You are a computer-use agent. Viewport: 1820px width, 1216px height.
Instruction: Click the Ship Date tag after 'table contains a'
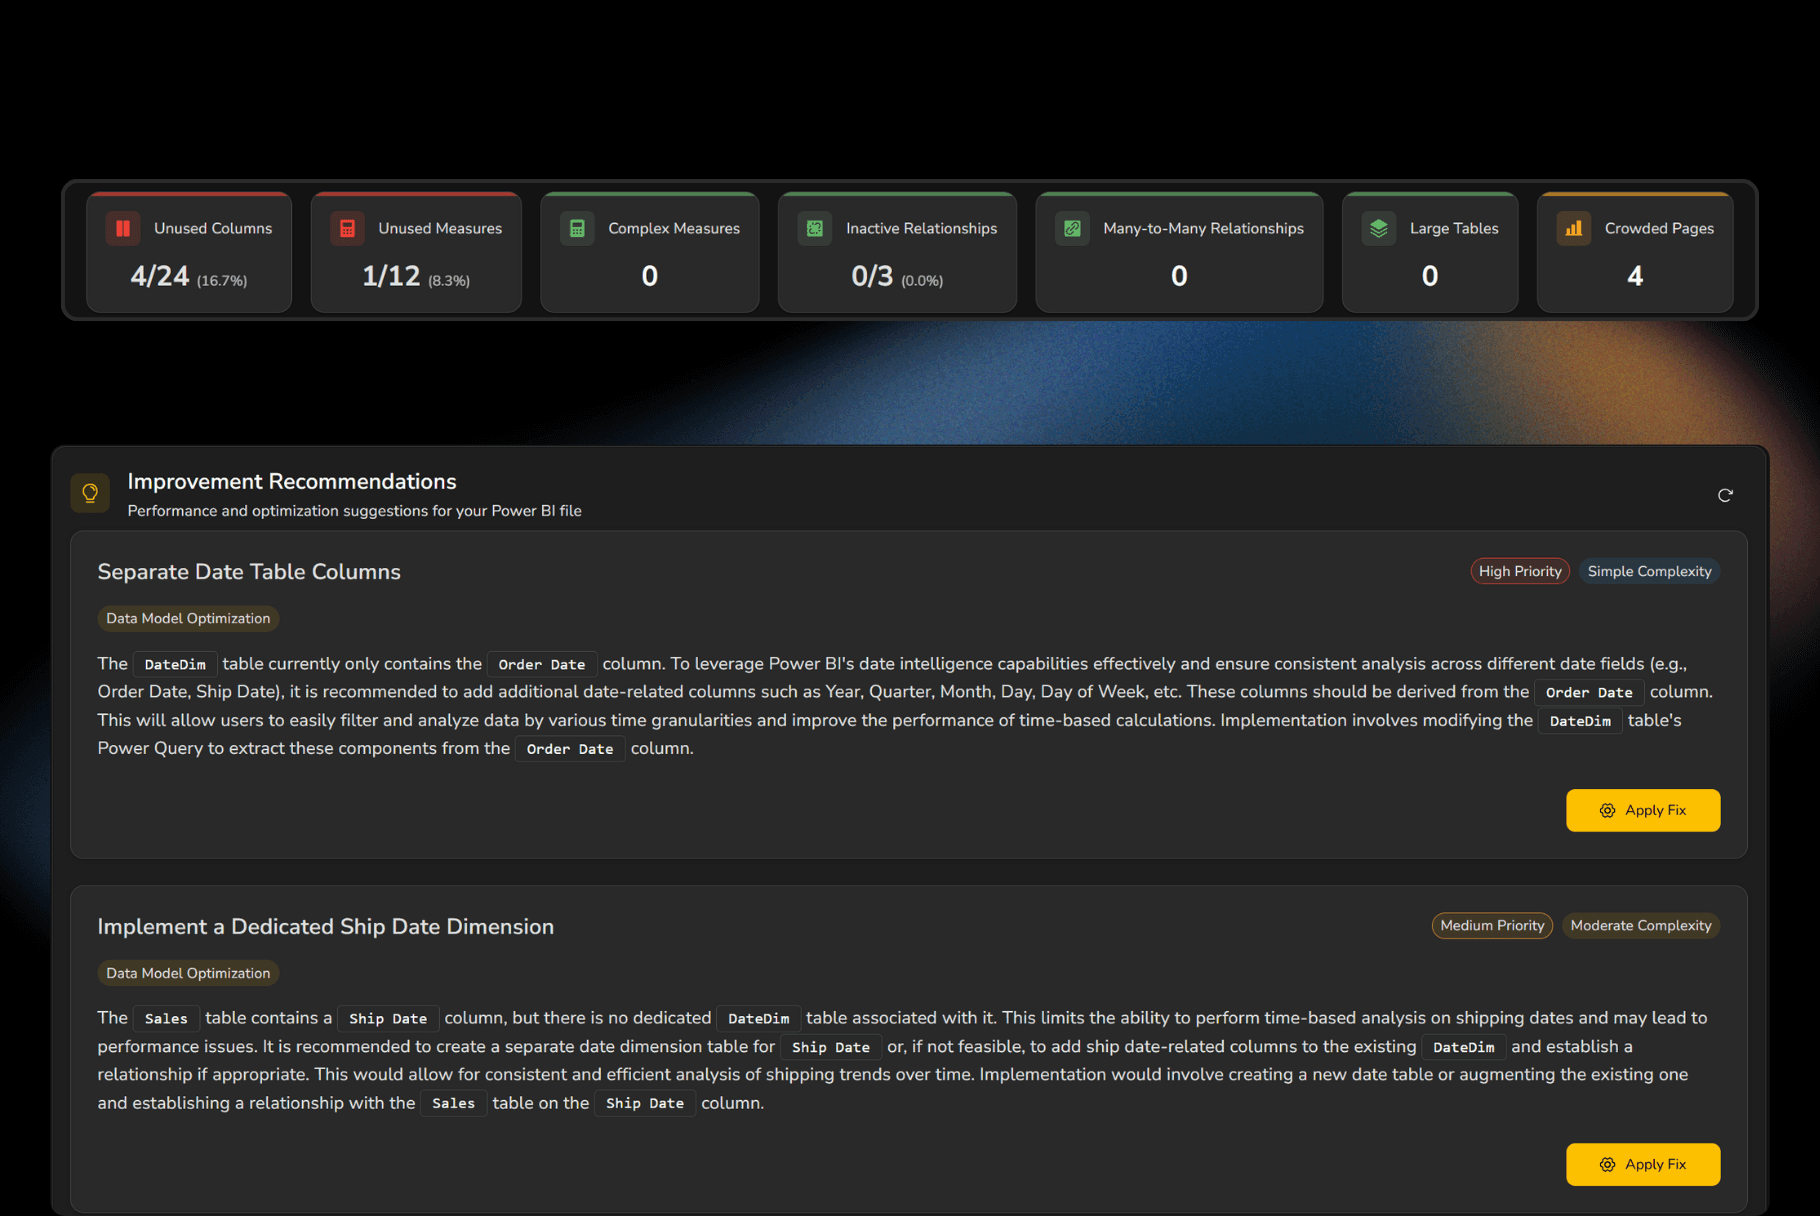click(x=388, y=1018)
